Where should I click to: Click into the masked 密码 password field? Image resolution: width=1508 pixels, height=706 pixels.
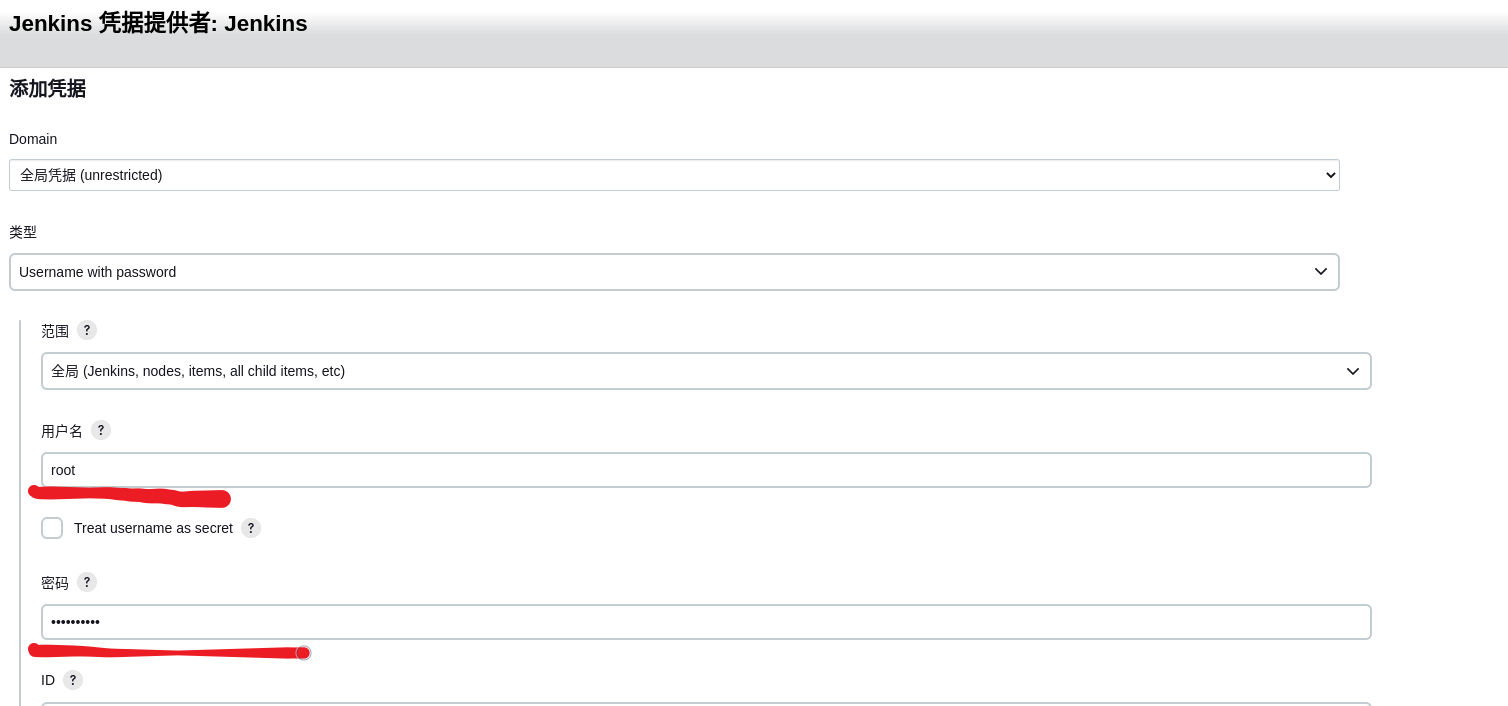tap(706, 622)
